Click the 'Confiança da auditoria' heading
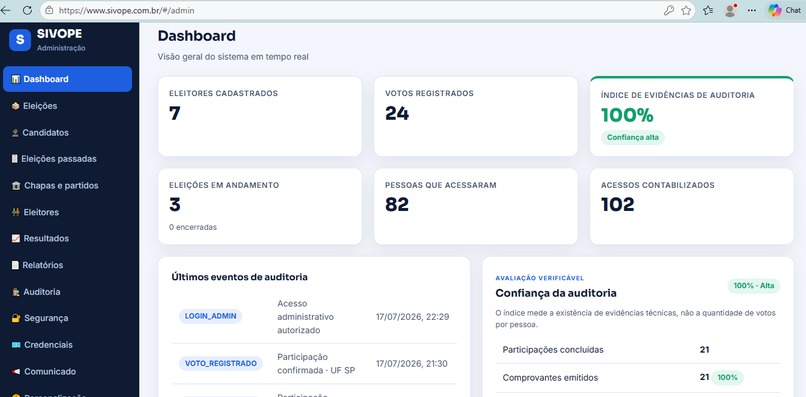806x397 pixels. [x=556, y=293]
